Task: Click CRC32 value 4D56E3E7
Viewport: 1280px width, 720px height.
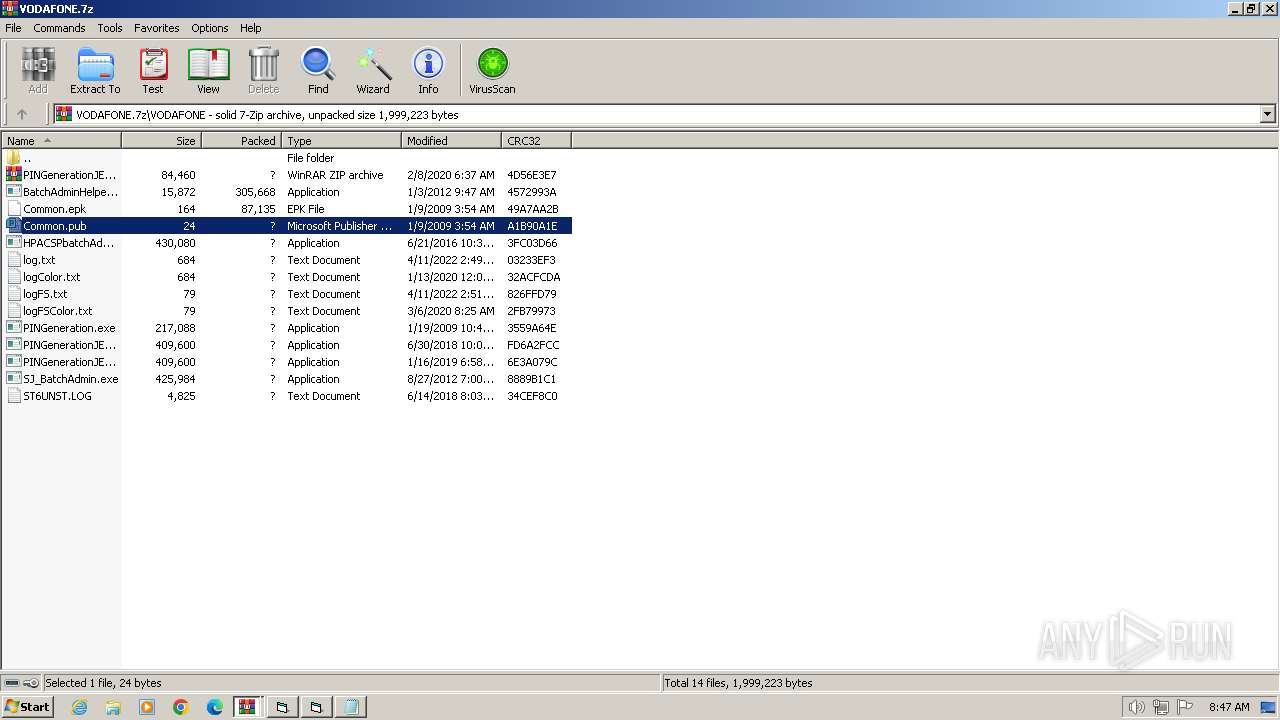Action: pyautogui.click(x=532, y=175)
